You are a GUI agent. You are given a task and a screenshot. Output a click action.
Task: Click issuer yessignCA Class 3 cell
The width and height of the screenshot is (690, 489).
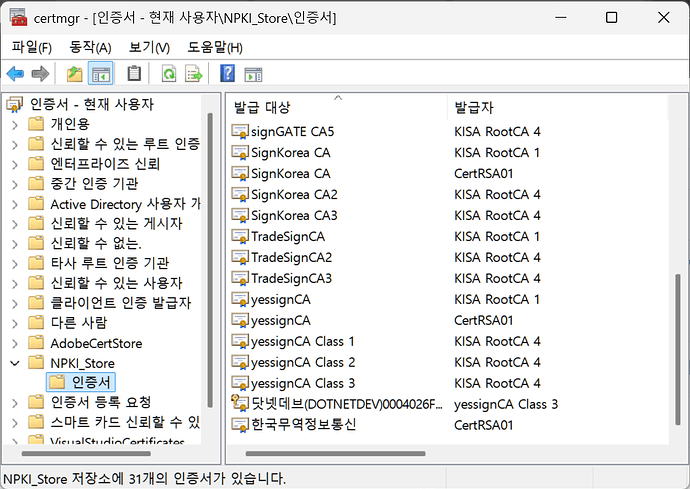point(506,404)
